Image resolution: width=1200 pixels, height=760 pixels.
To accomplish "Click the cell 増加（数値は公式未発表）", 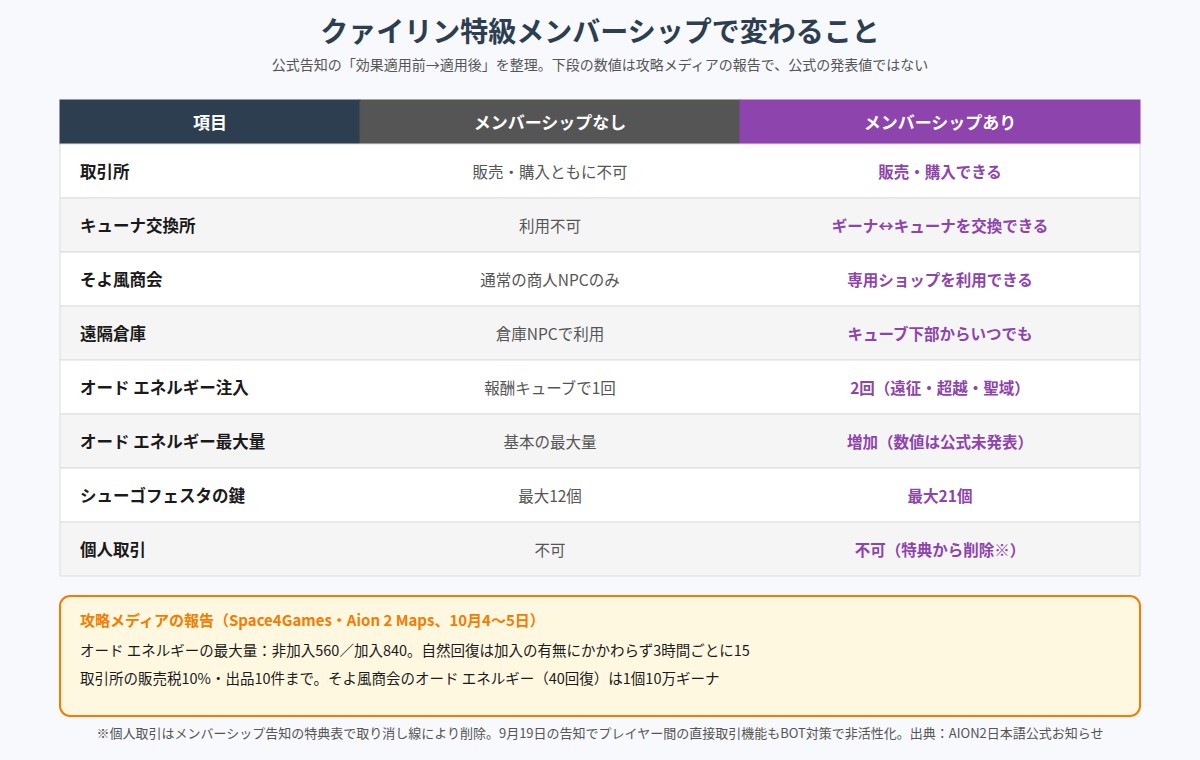I will click(x=940, y=442).
